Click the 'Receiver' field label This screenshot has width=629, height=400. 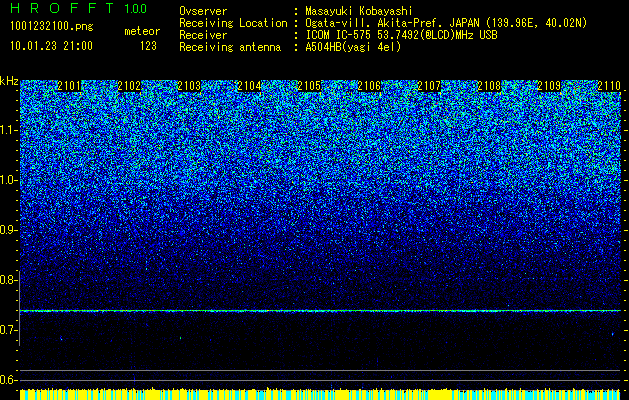(x=203, y=35)
